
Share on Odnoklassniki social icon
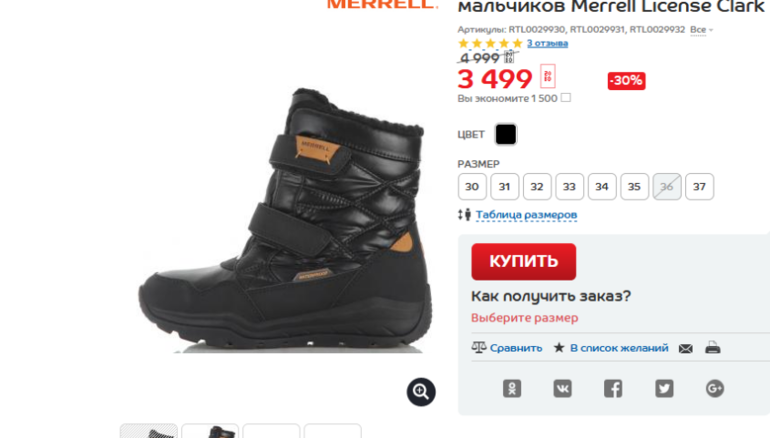512,388
